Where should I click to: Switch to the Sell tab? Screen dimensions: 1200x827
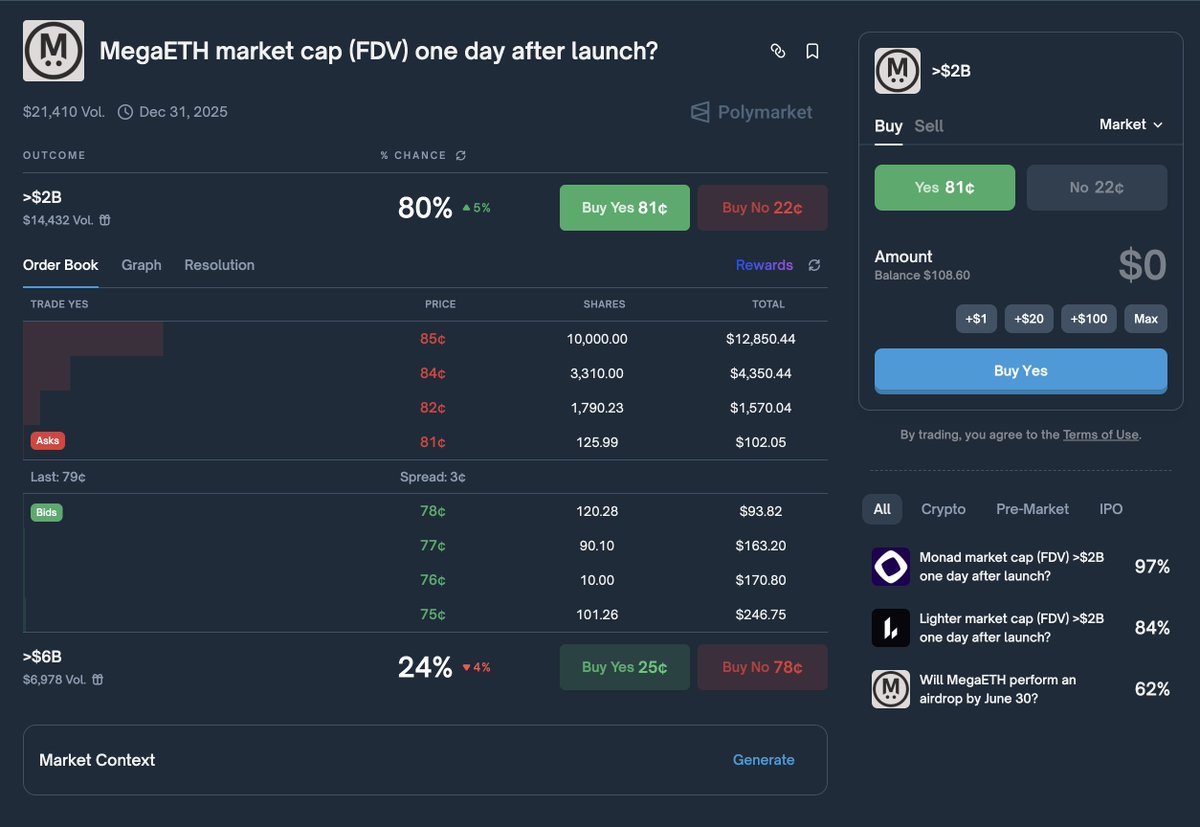929,126
